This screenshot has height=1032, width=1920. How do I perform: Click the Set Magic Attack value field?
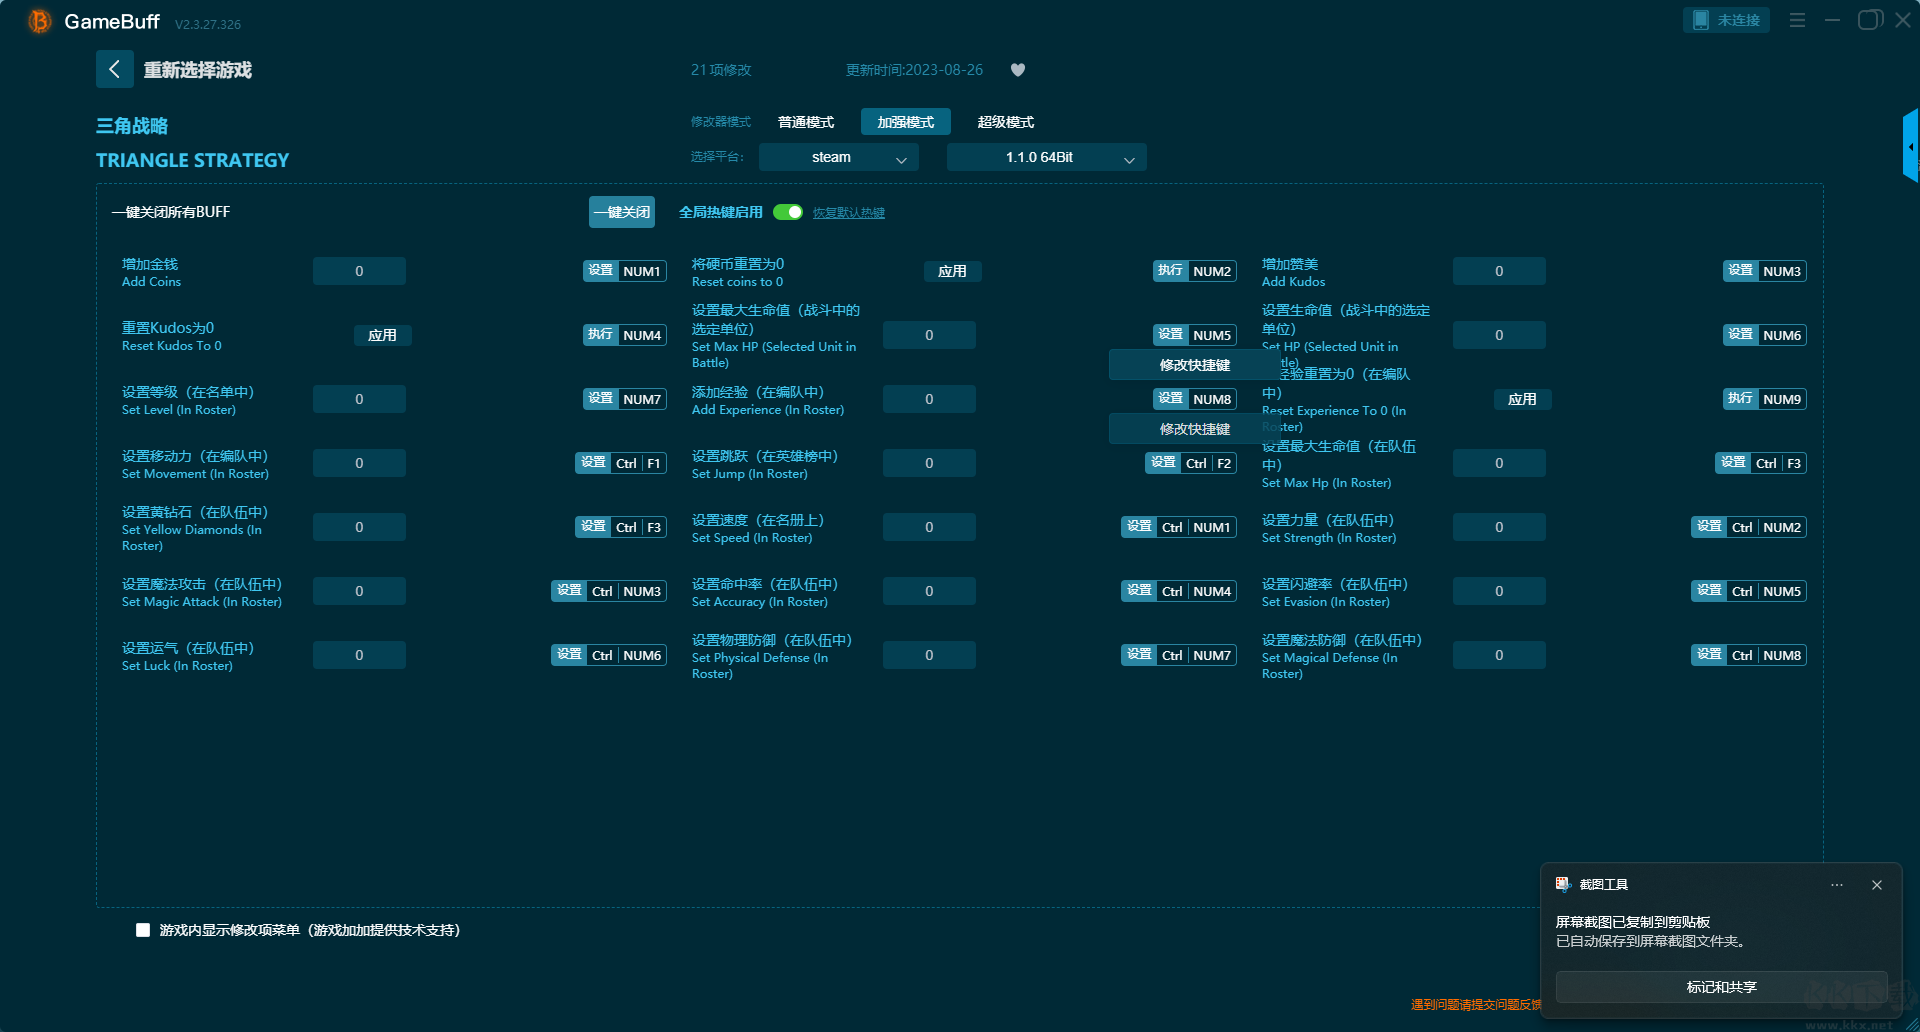pyautogui.click(x=359, y=591)
